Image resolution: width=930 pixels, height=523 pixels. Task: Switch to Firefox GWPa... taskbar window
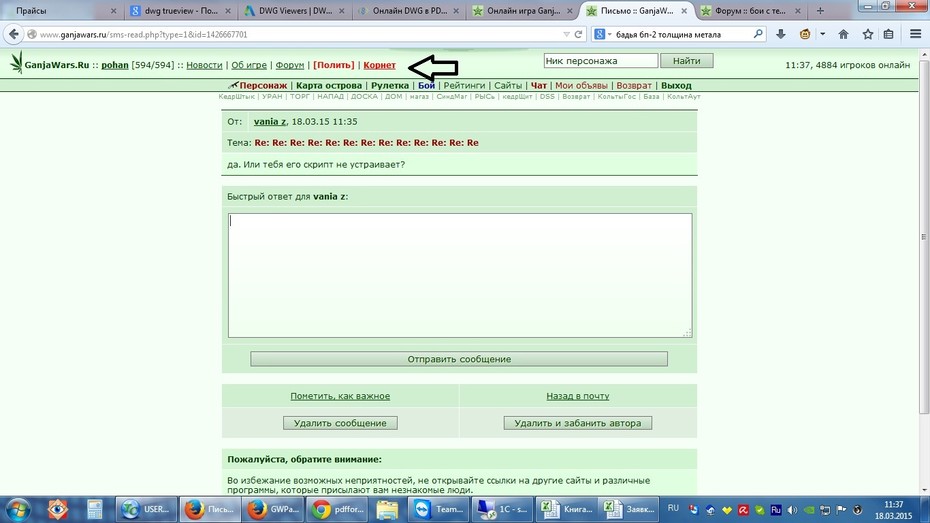(274, 509)
